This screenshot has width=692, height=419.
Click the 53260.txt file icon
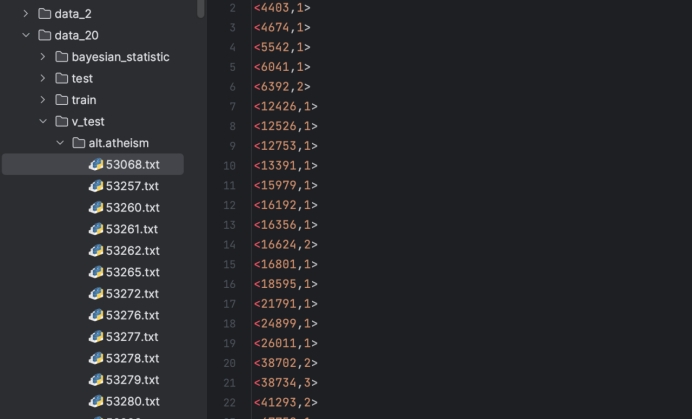tap(96, 208)
